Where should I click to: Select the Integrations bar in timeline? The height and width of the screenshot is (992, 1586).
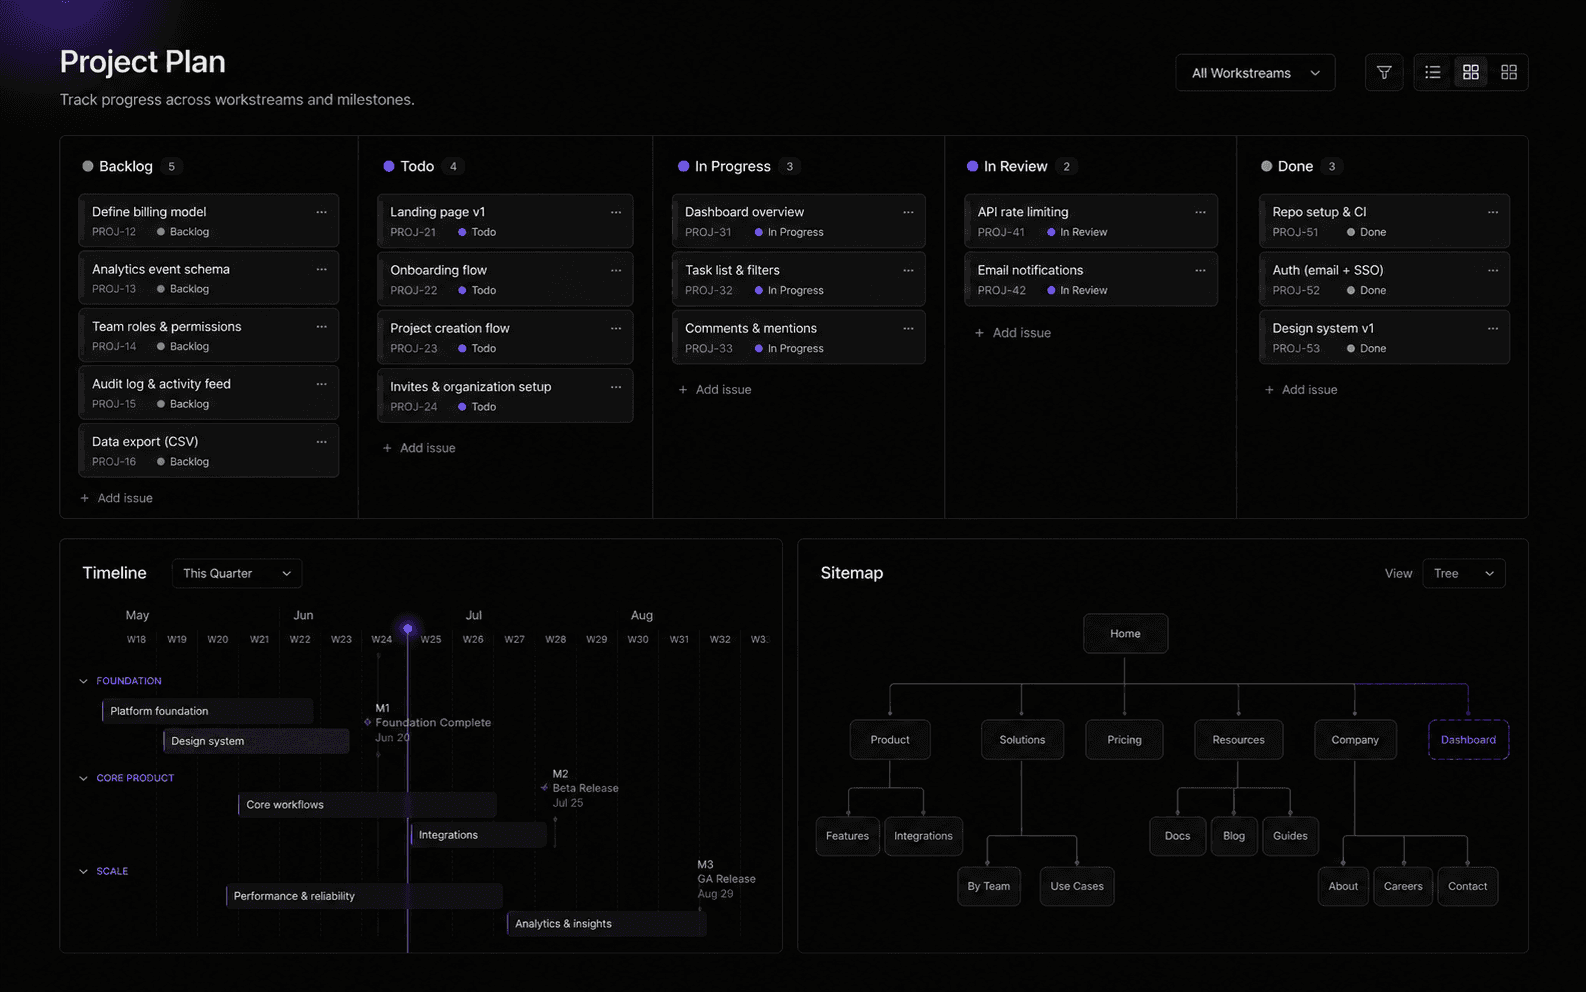[x=479, y=835]
